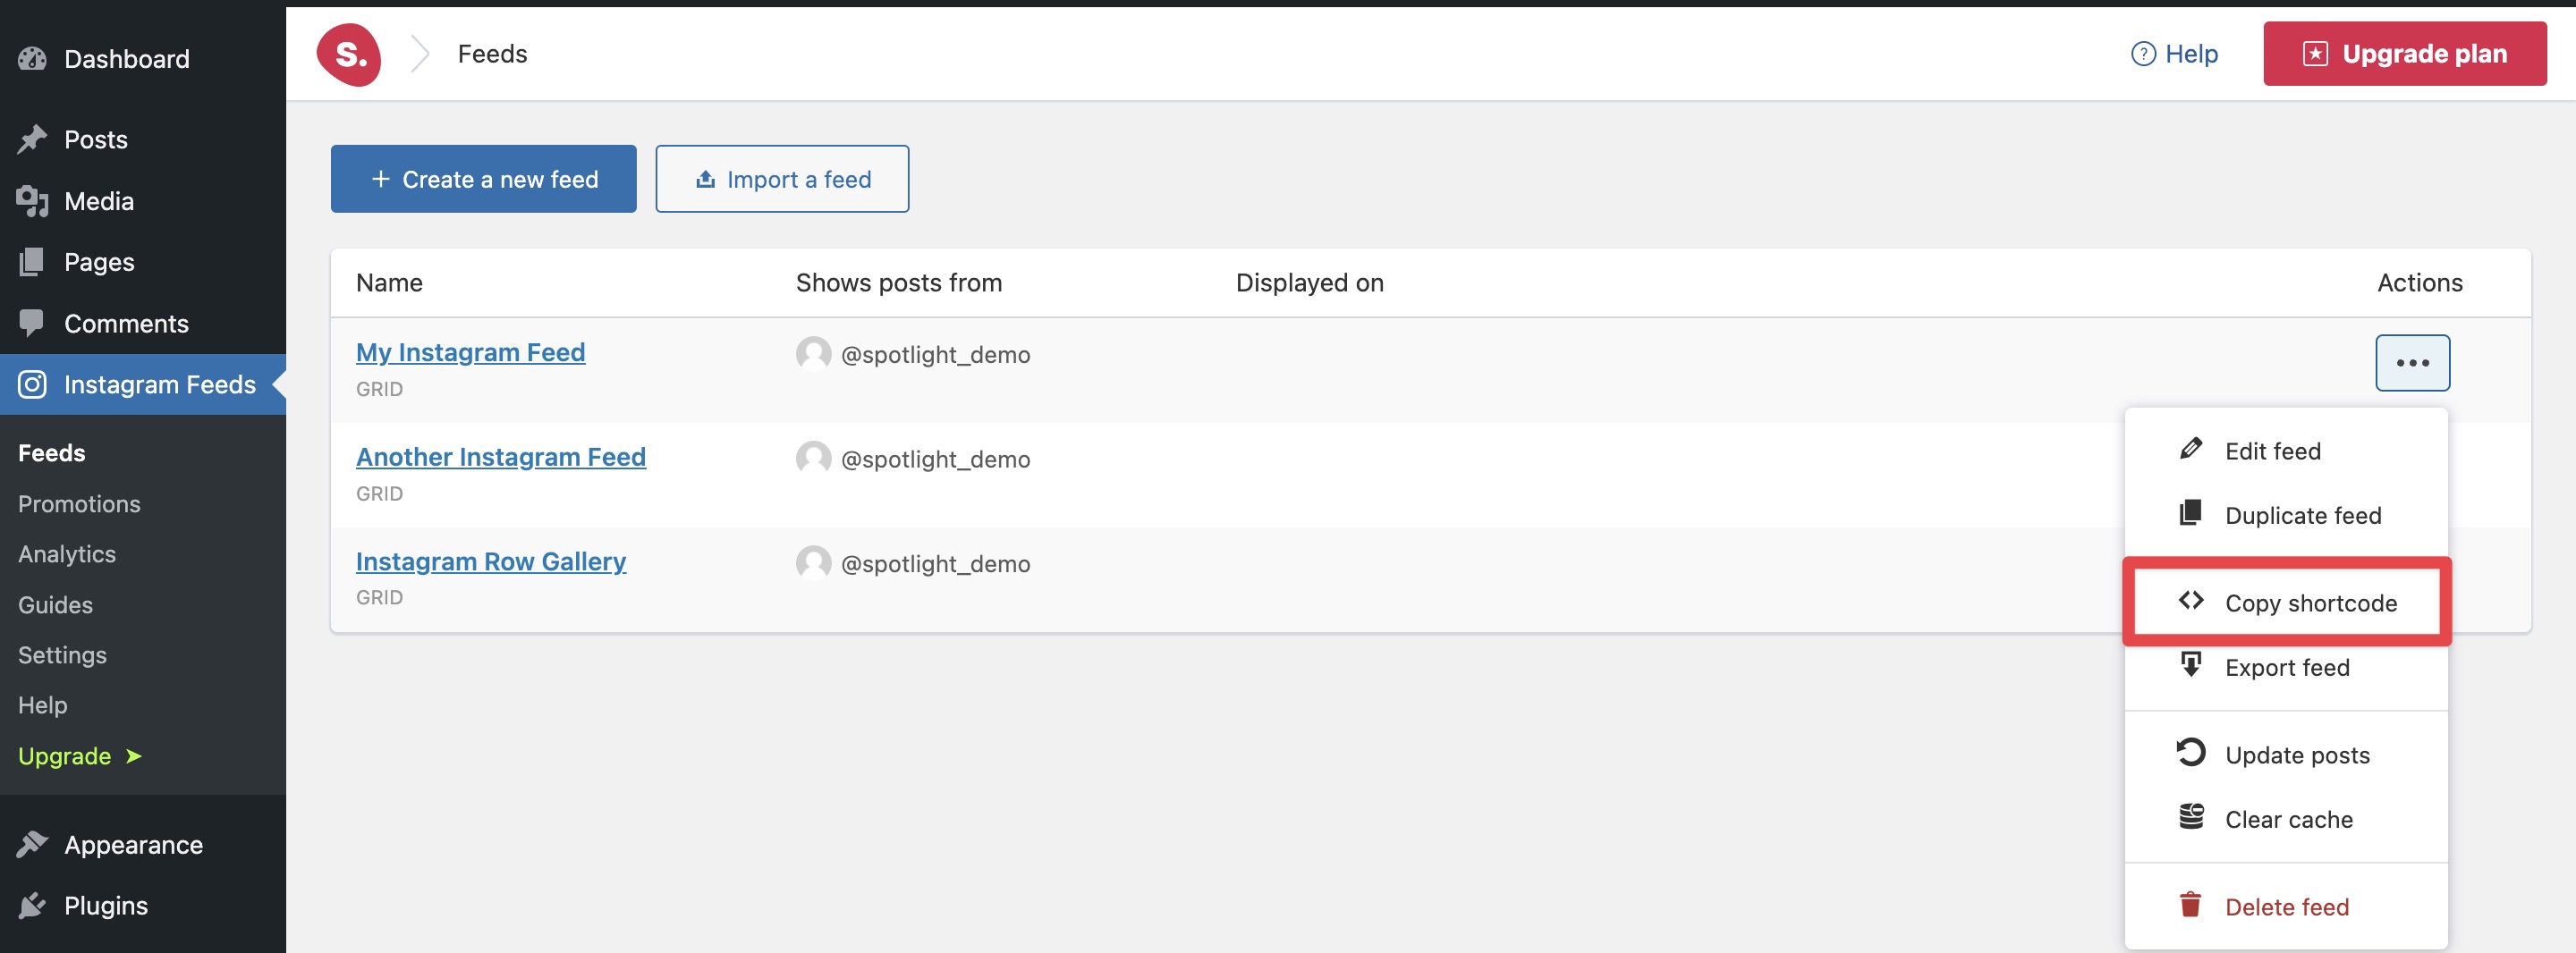Click the Import a feed button
This screenshot has height=953, width=2576.
point(782,179)
